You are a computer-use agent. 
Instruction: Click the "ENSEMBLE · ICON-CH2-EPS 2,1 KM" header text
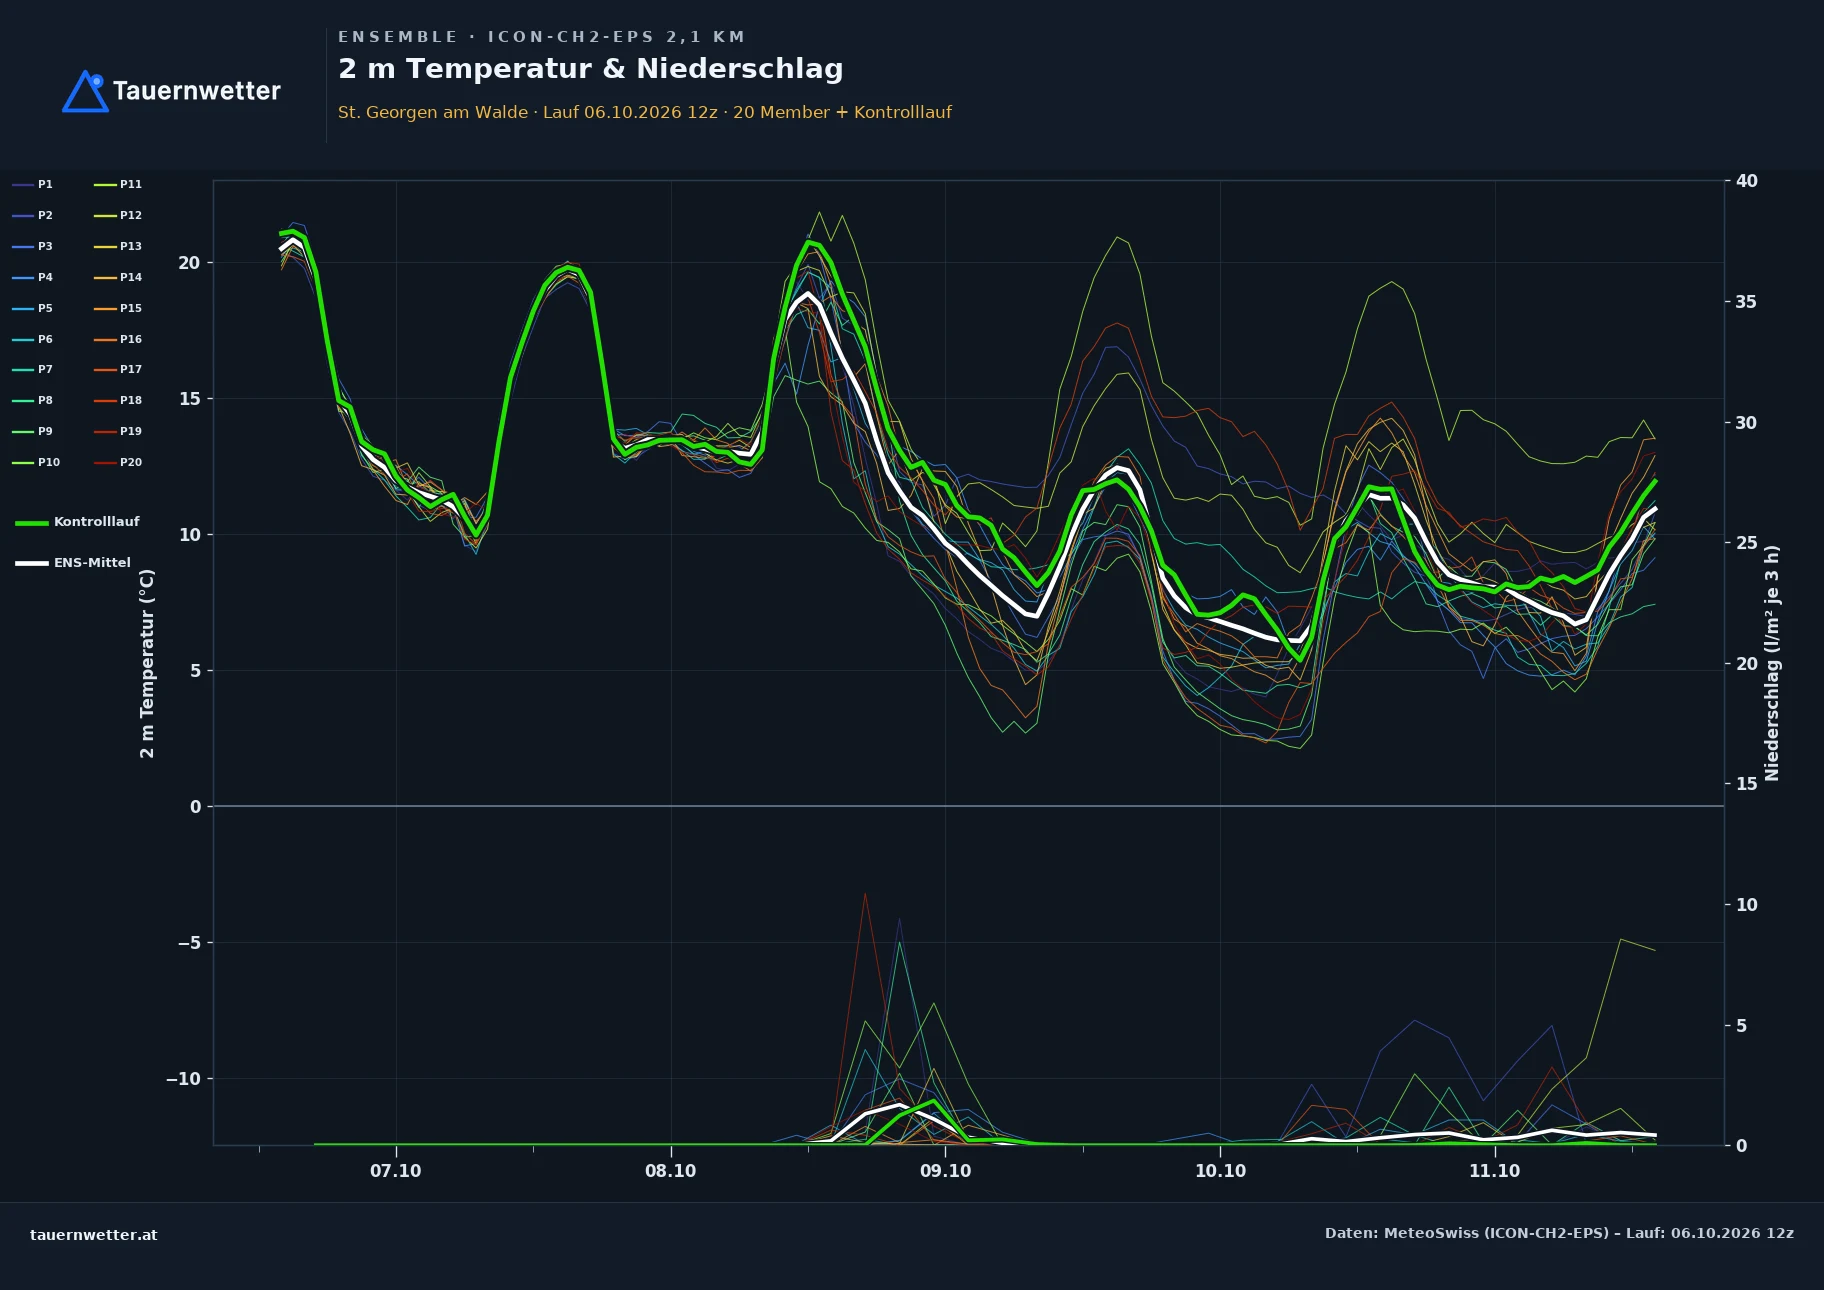pos(542,37)
